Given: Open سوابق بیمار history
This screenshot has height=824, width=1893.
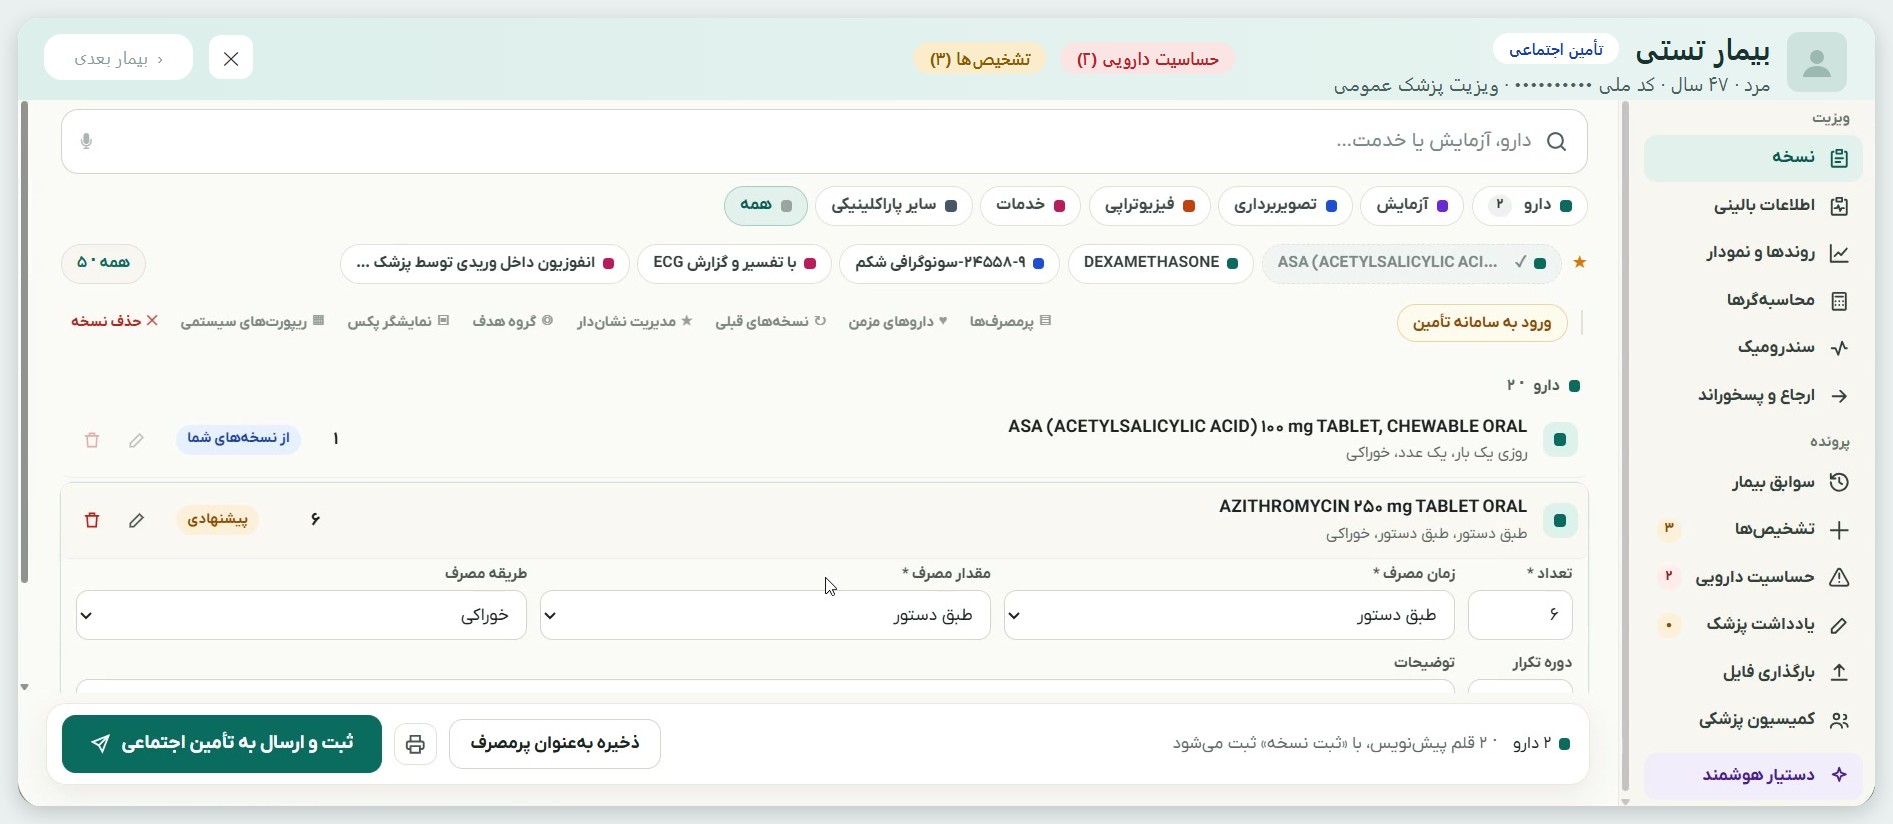Looking at the screenshot, I should [x=1753, y=482].
